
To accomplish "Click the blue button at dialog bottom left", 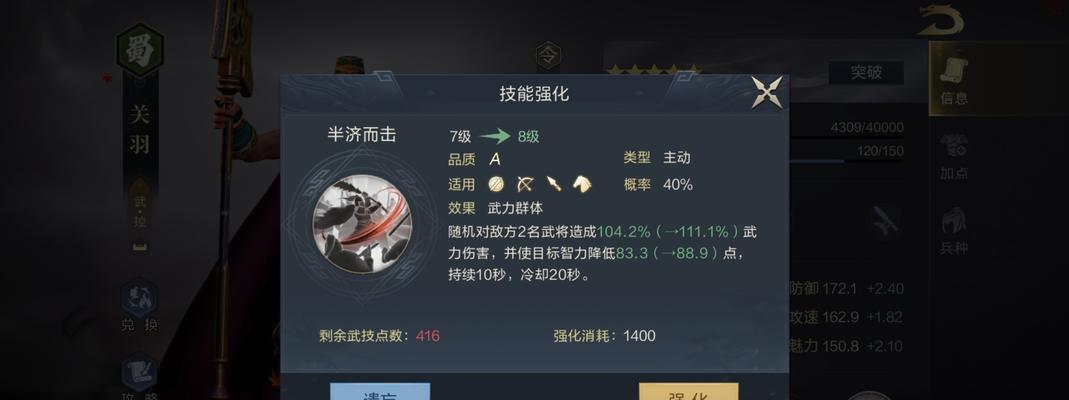I will [380, 392].
